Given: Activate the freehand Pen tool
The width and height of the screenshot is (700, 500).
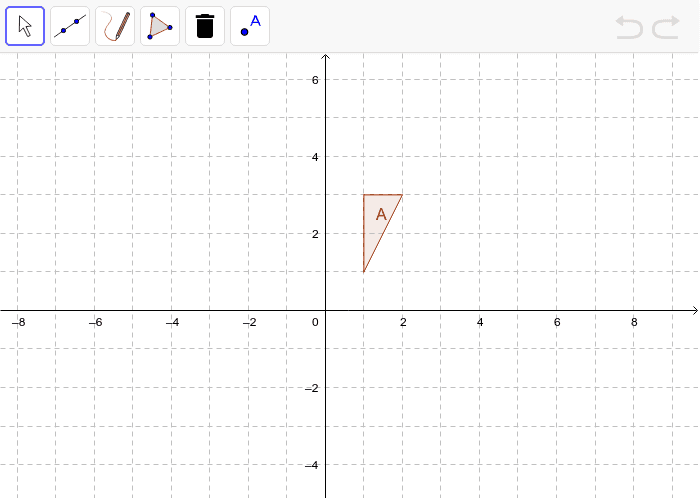Looking at the screenshot, I should click(x=115, y=26).
